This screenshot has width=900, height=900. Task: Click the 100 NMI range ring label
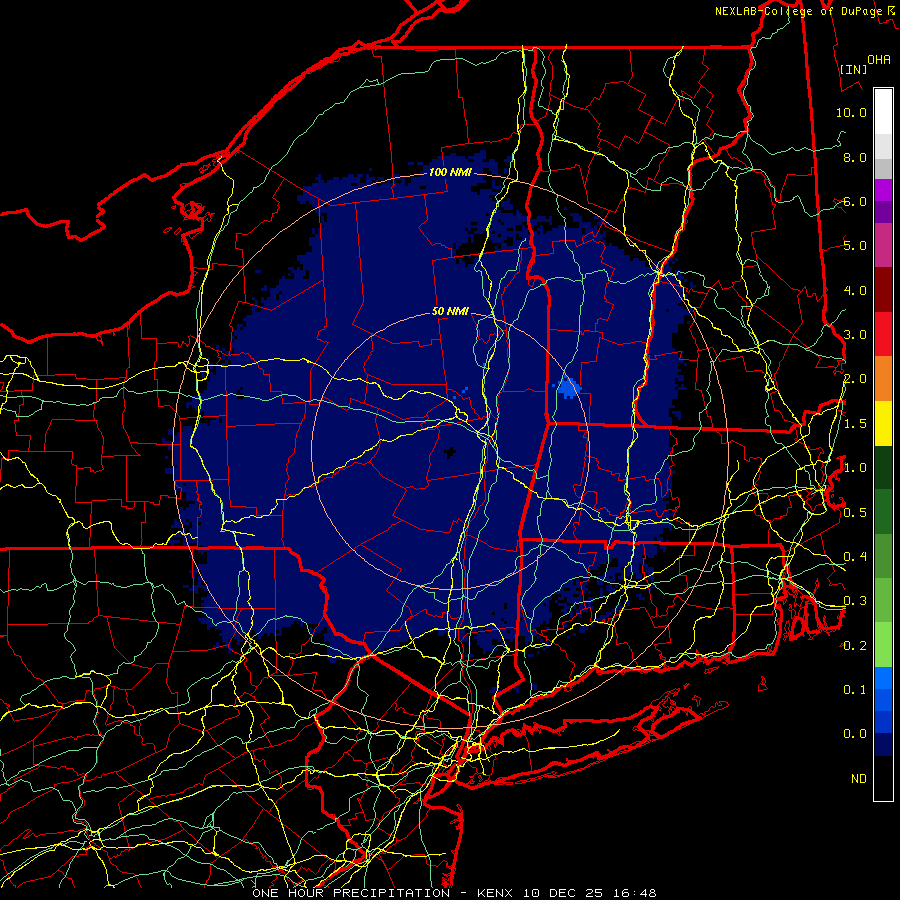(450, 172)
